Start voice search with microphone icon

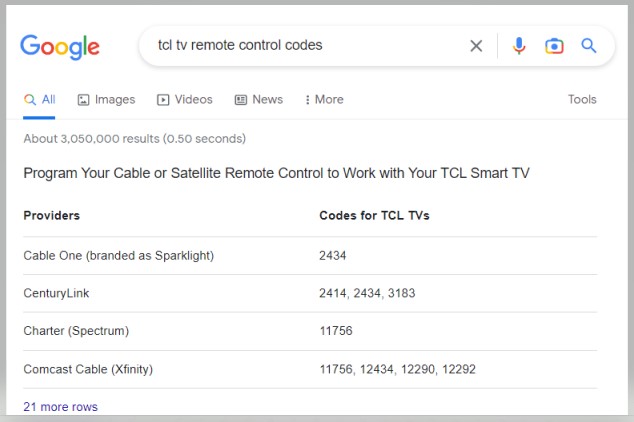[x=519, y=46]
